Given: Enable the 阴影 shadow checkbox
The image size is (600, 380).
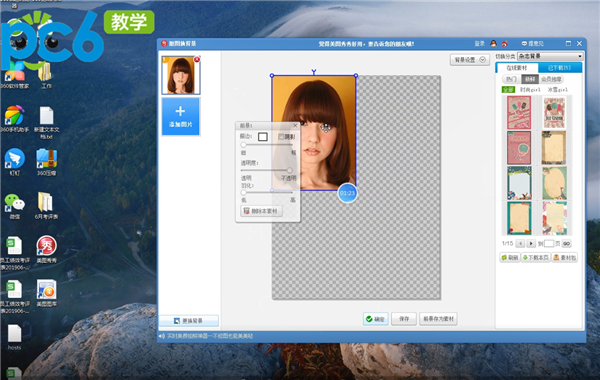Looking at the screenshot, I should [x=281, y=137].
